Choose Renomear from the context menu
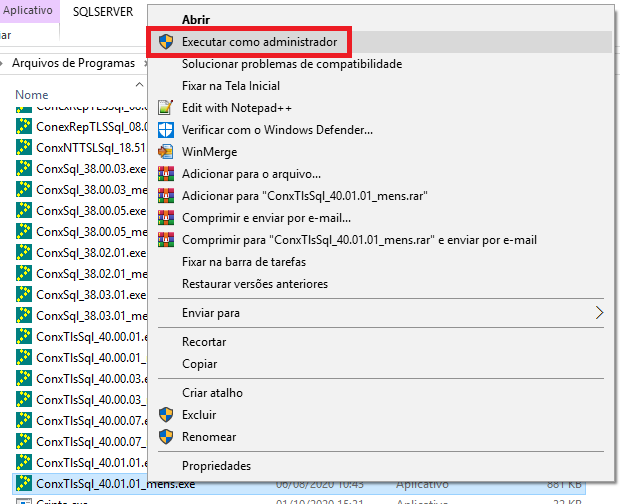The height and width of the screenshot is (504, 620). (209, 437)
